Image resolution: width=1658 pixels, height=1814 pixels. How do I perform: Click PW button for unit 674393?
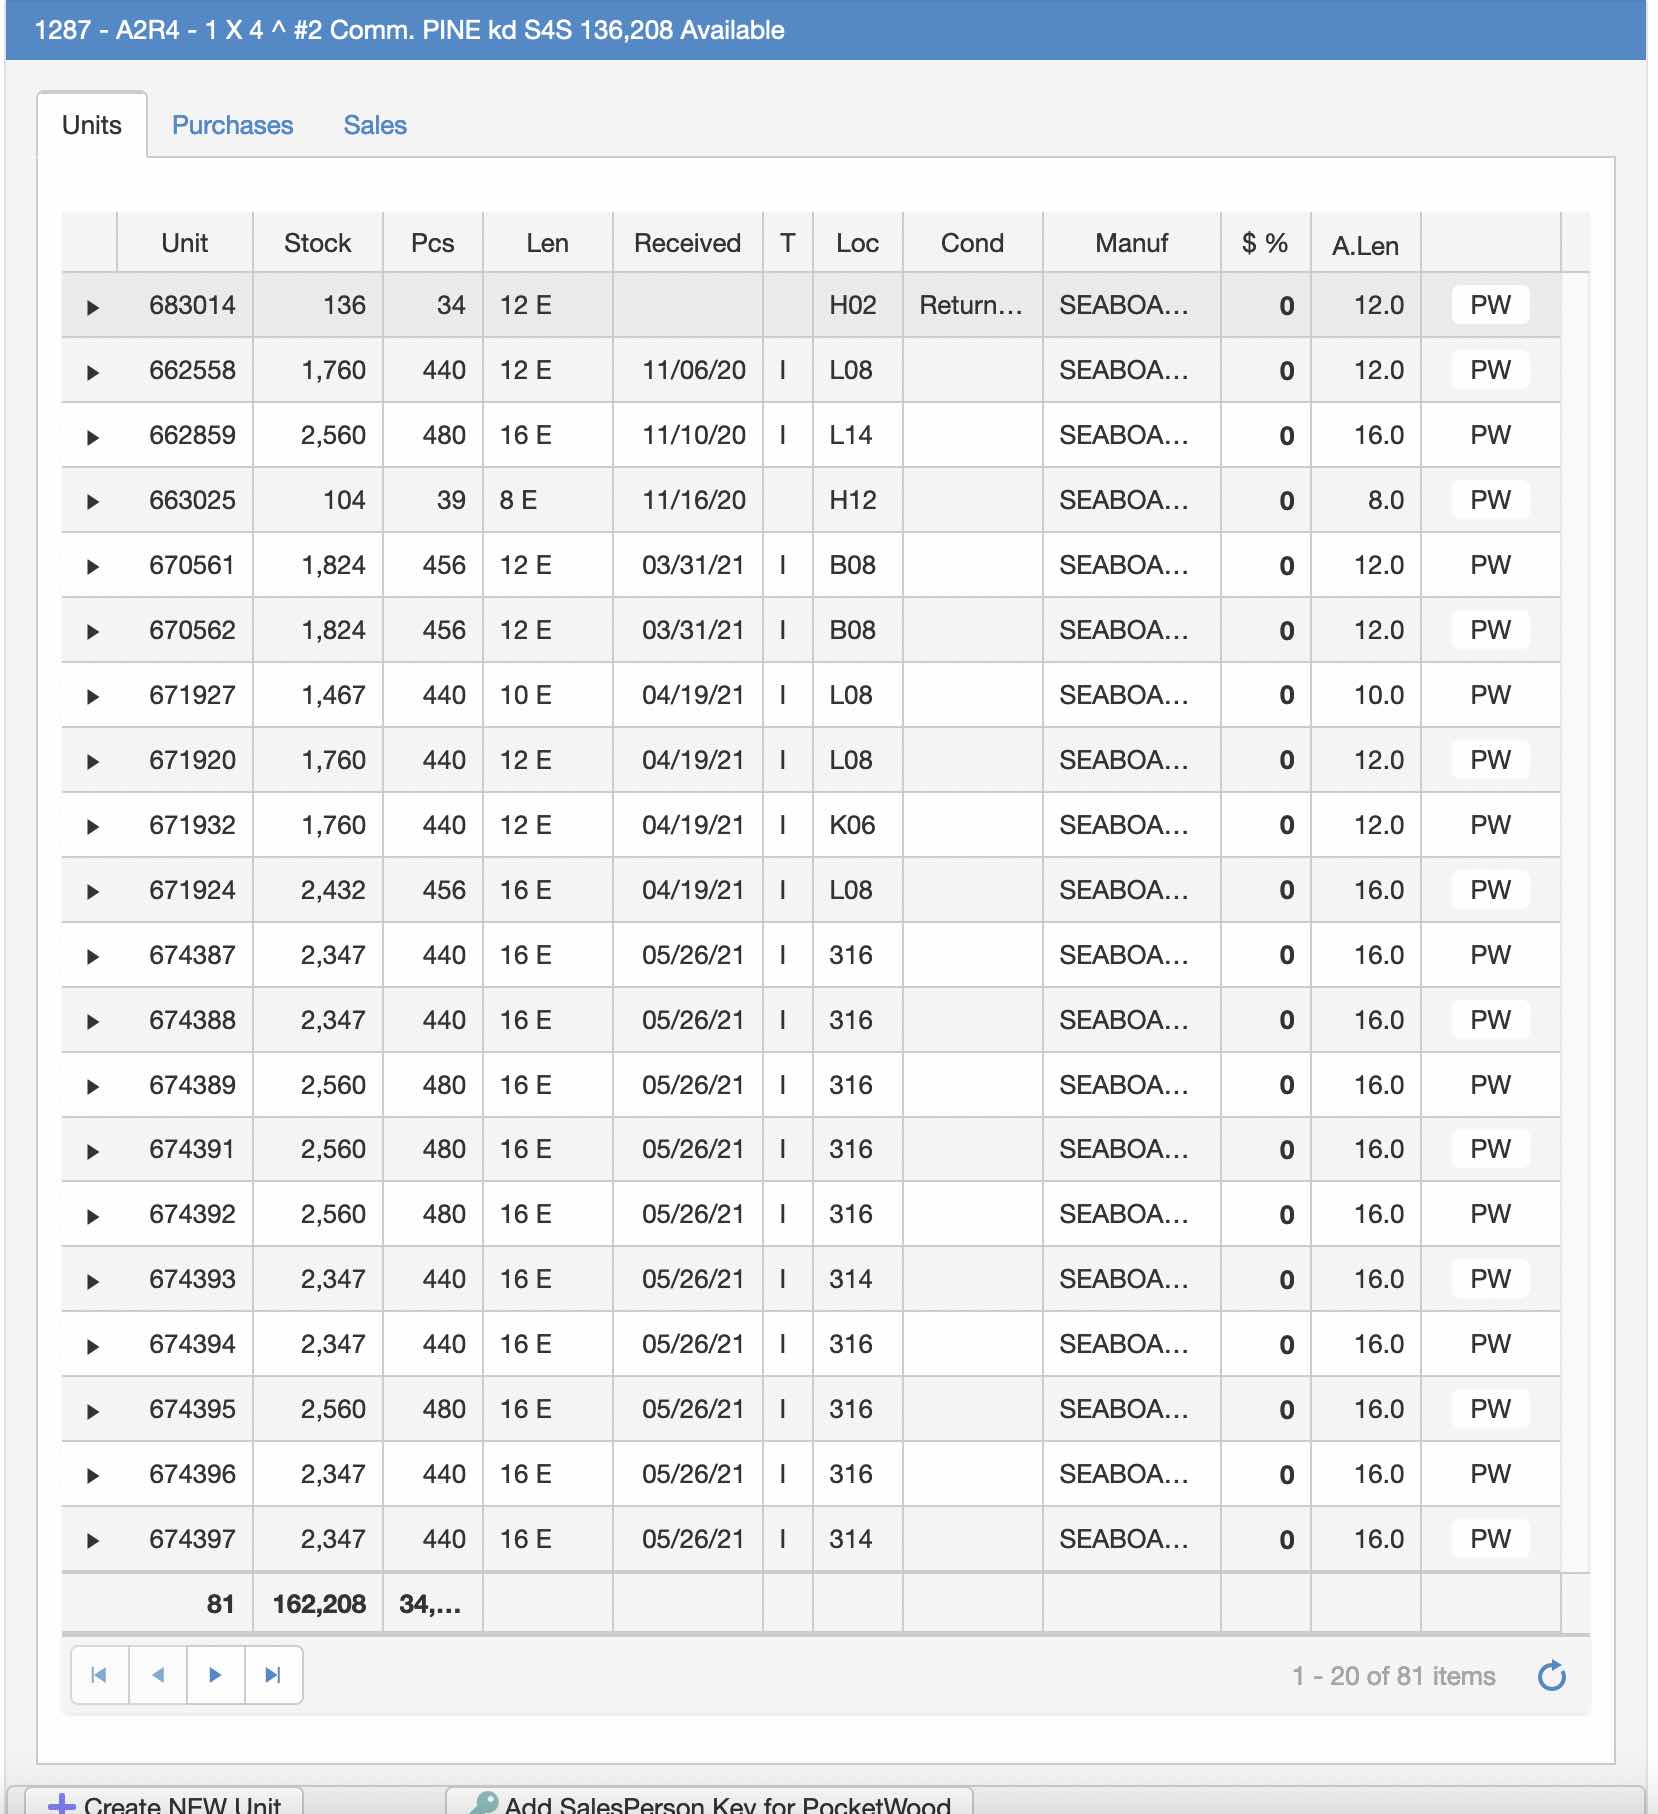tap(1490, 1279)
